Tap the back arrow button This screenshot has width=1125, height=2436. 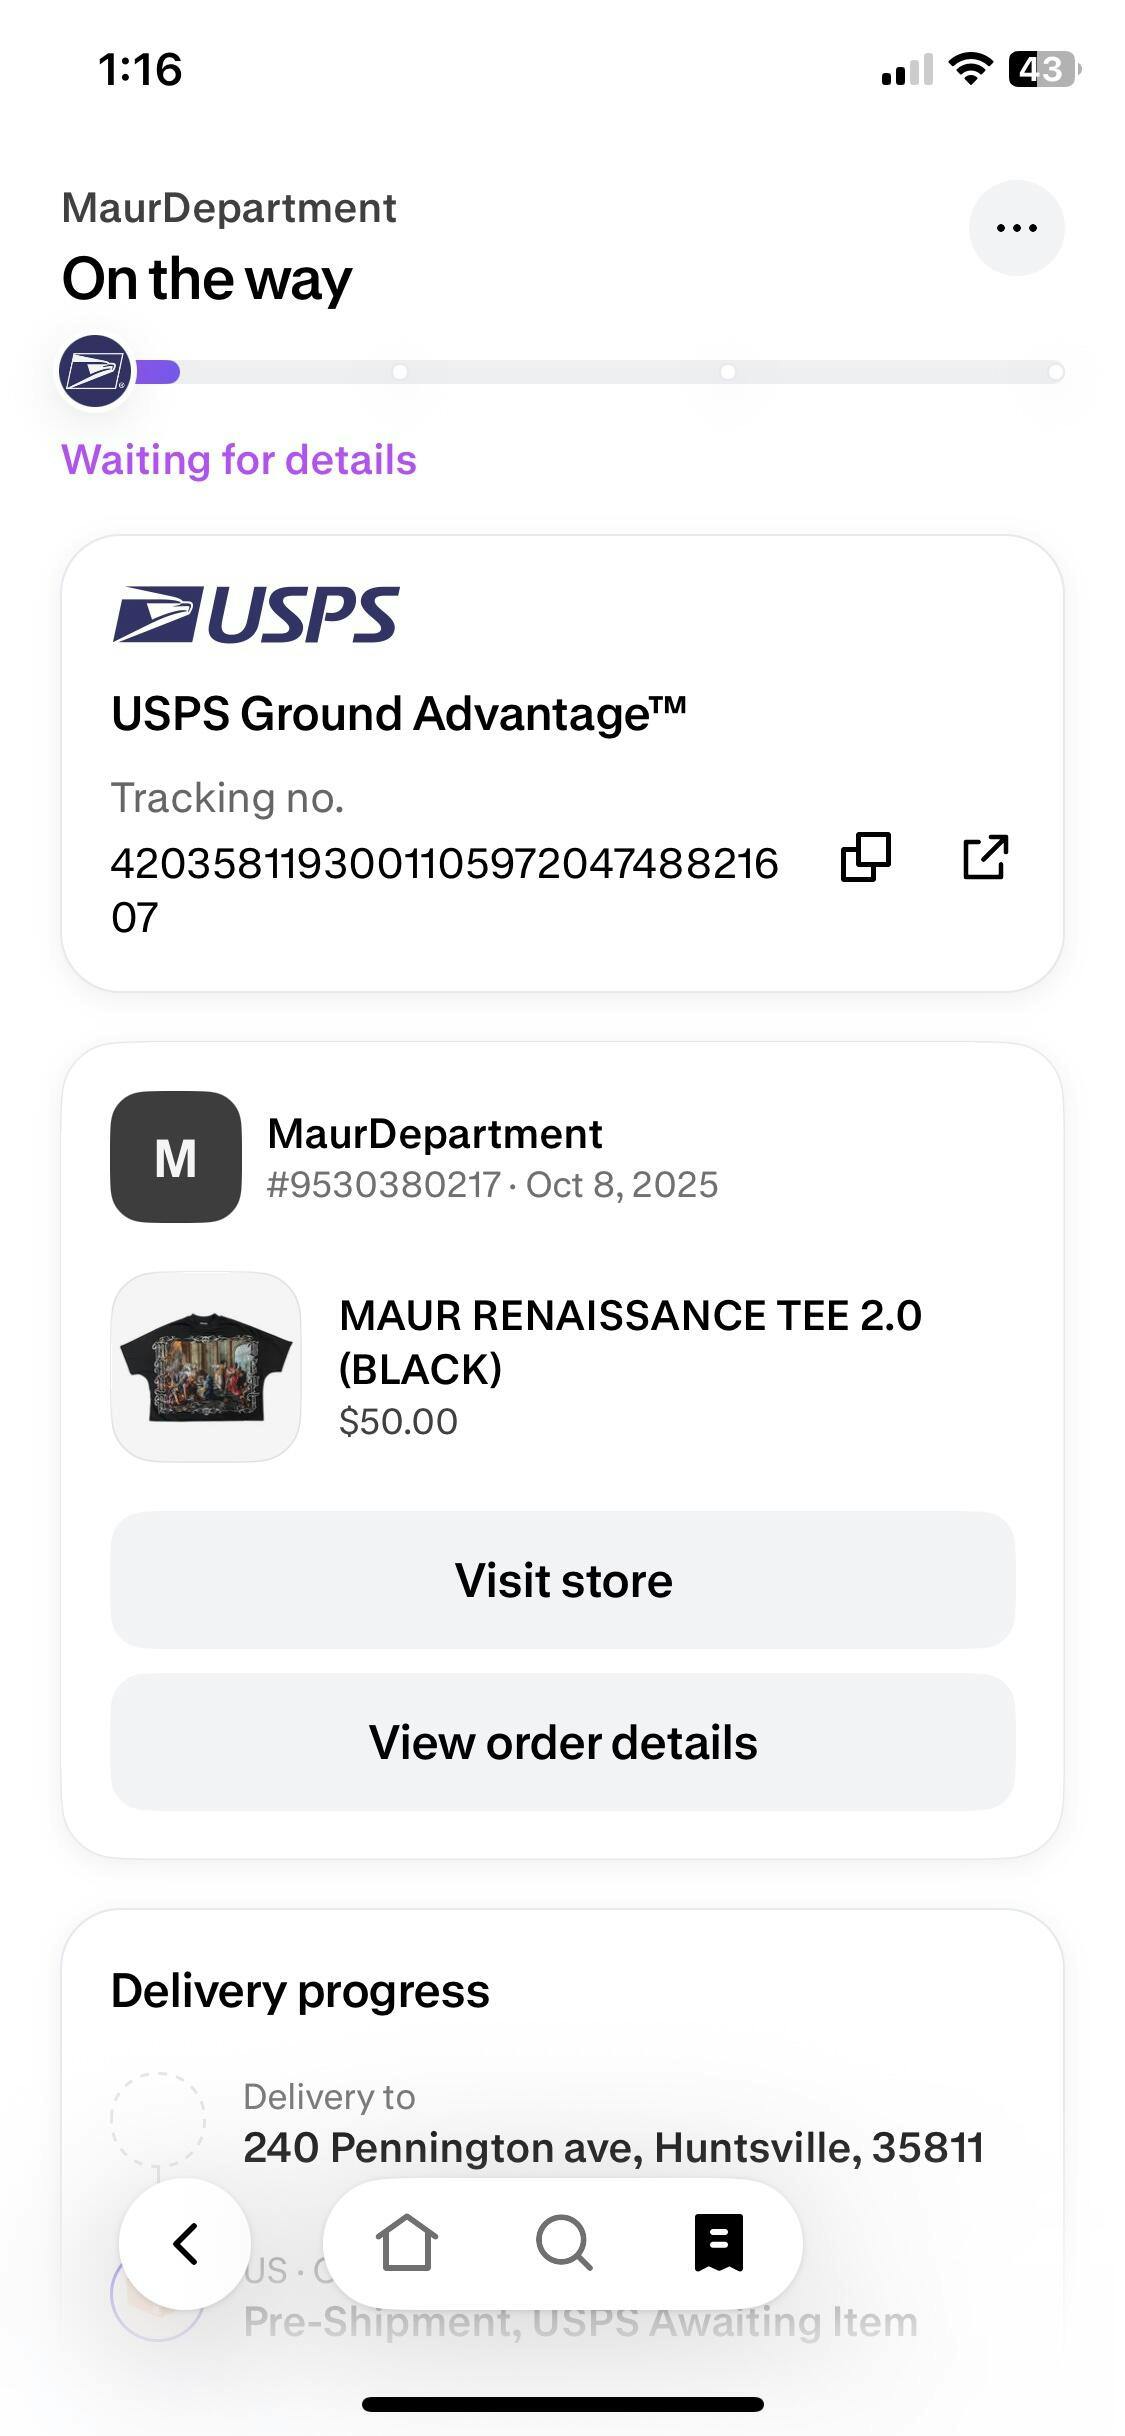(x=185, y=2243)
